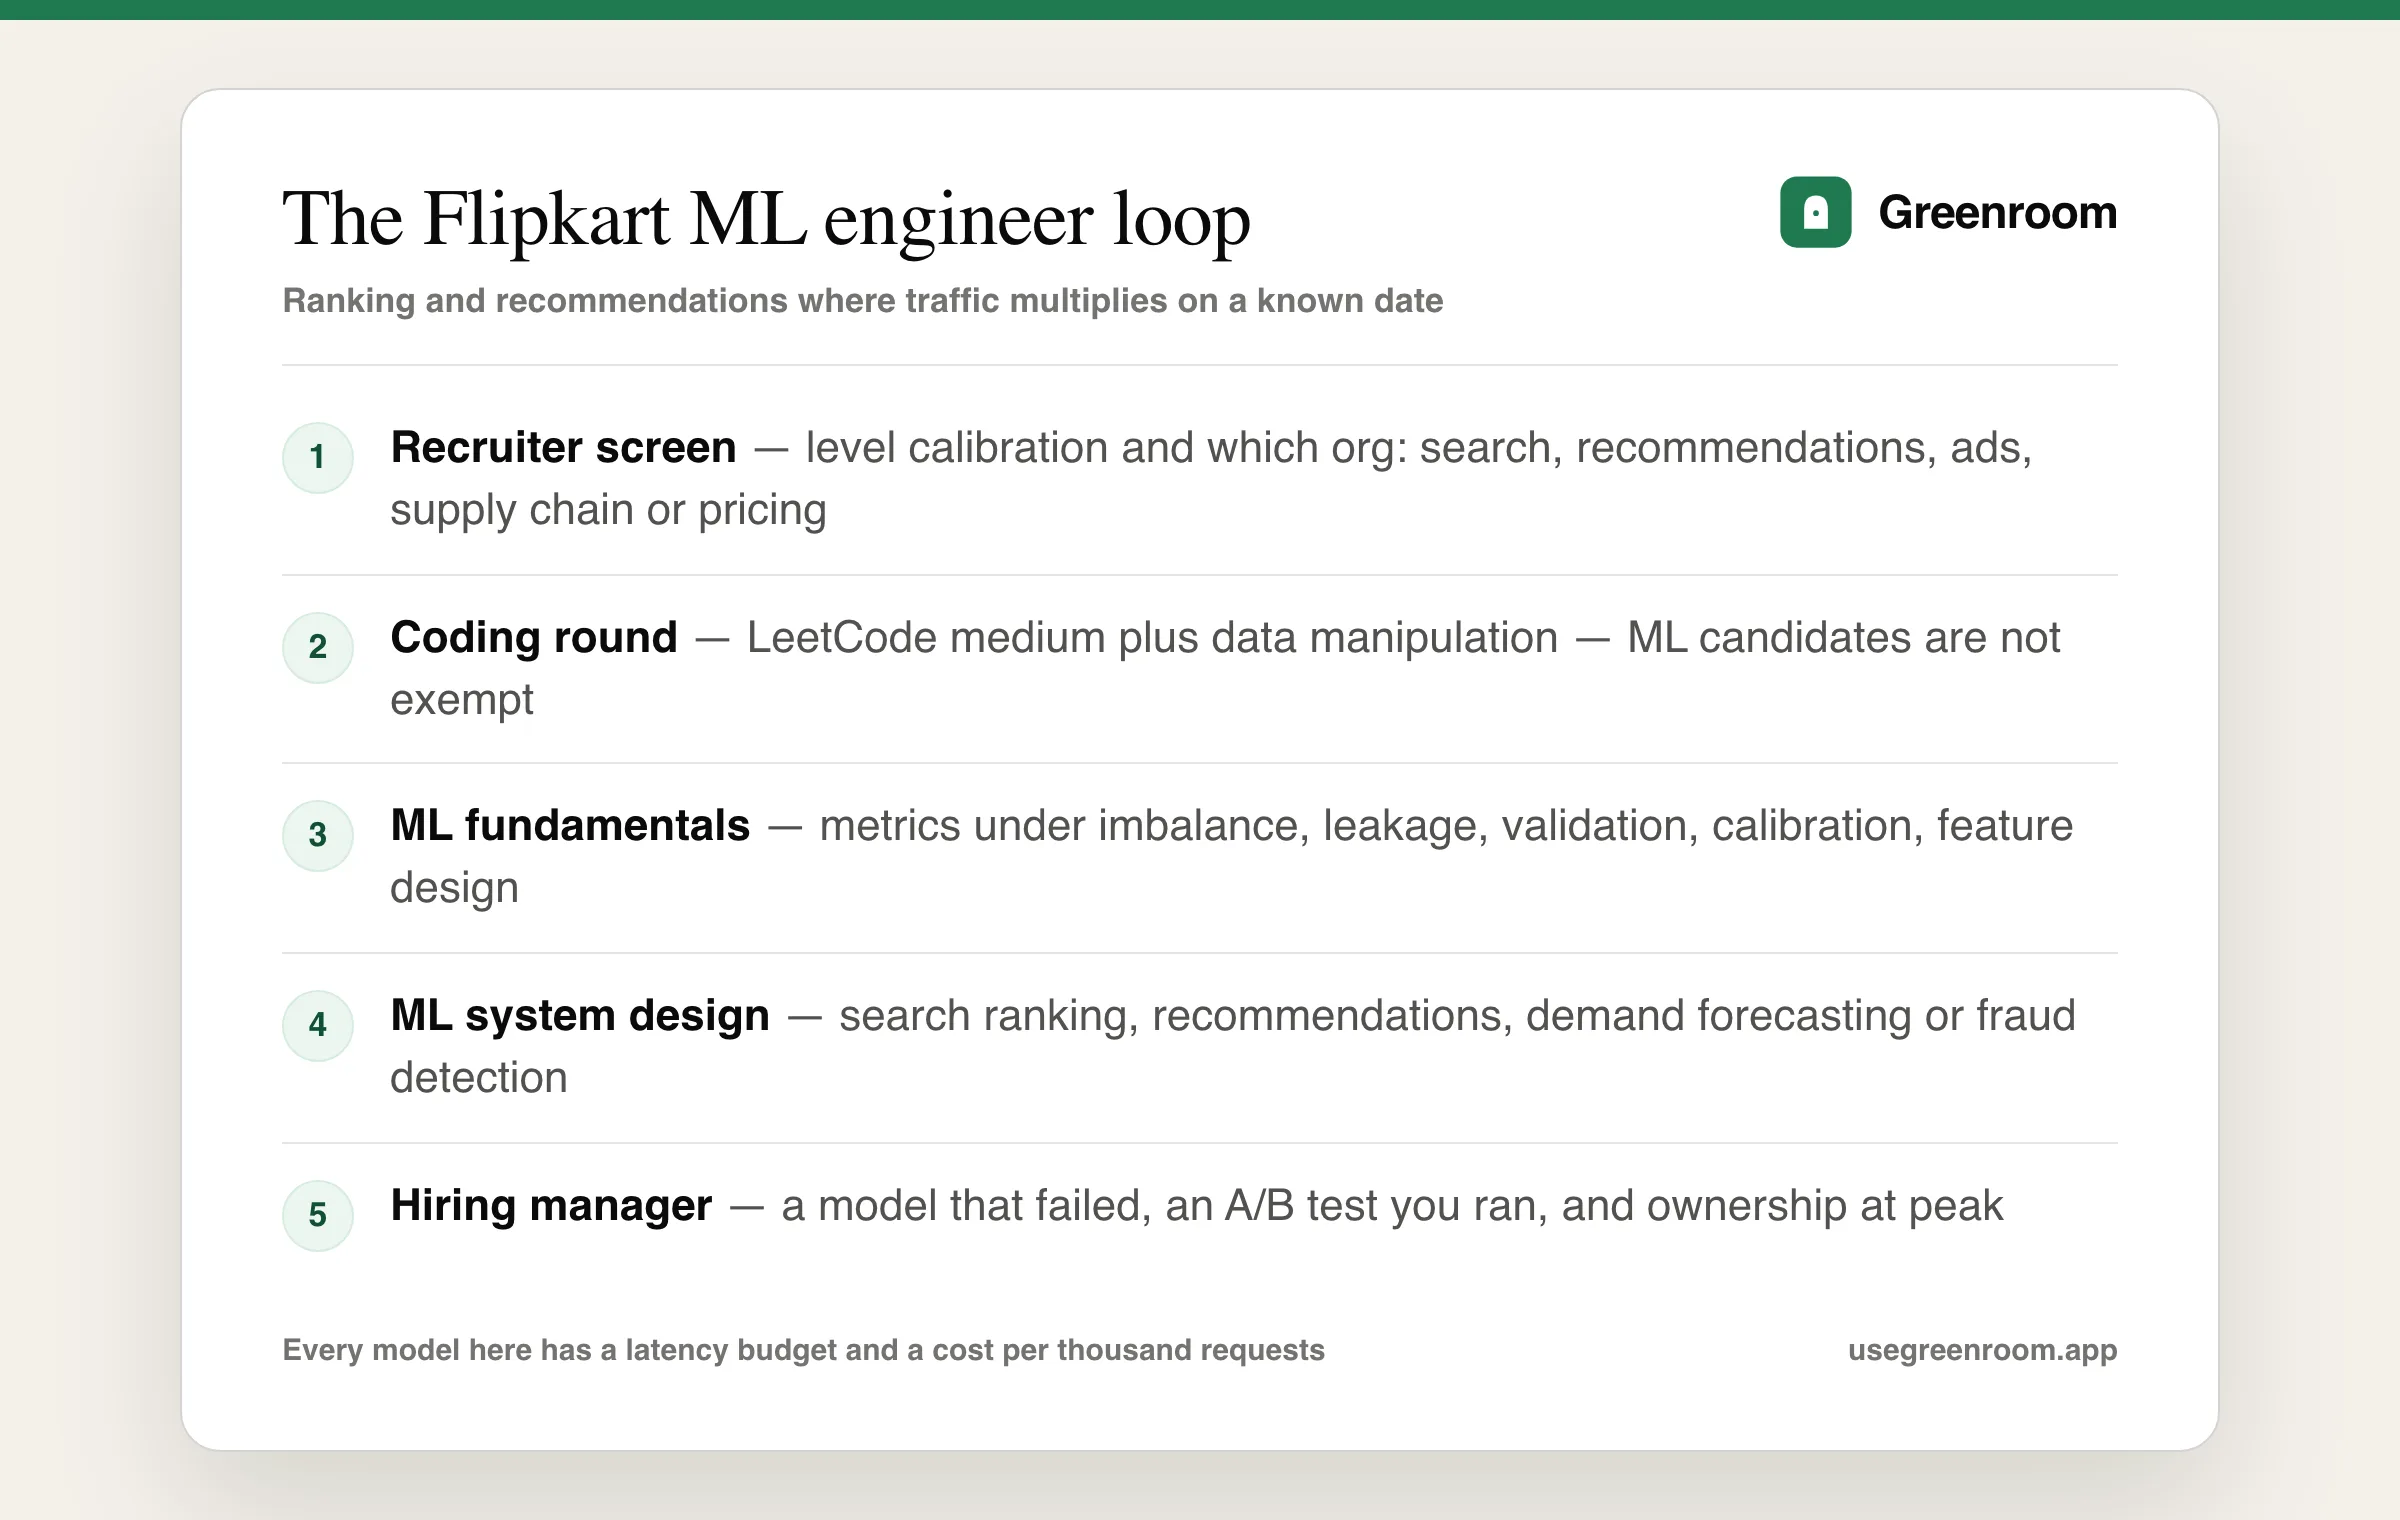The width and height of the screenshot is (2400, 1520).
Task: Click 'LeetCode medium plus data manipulation' text
Action: [1152, 638]
